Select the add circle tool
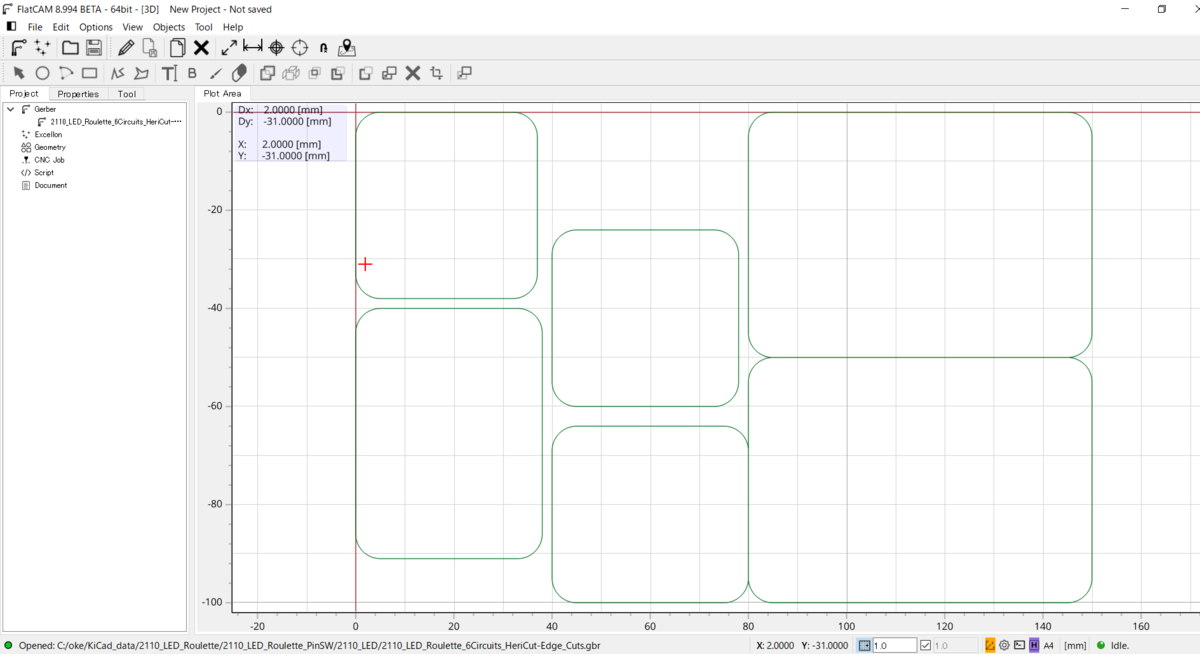 42,73
